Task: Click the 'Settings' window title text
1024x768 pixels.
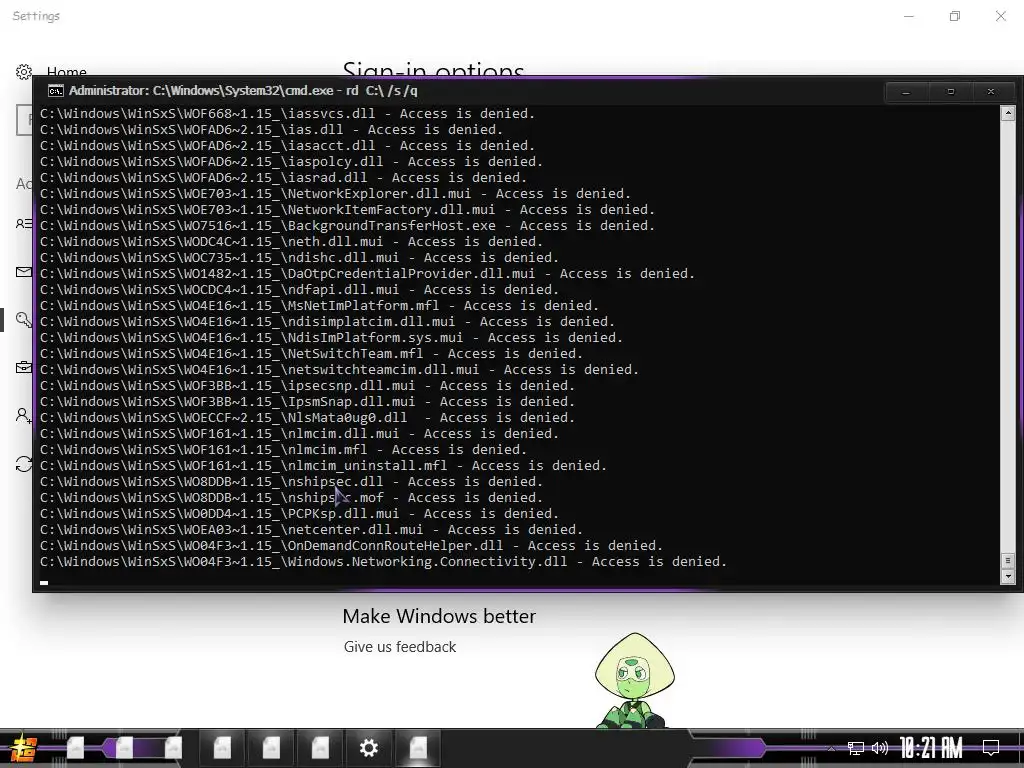Action: pyautogui.click(x=36, y=16)
